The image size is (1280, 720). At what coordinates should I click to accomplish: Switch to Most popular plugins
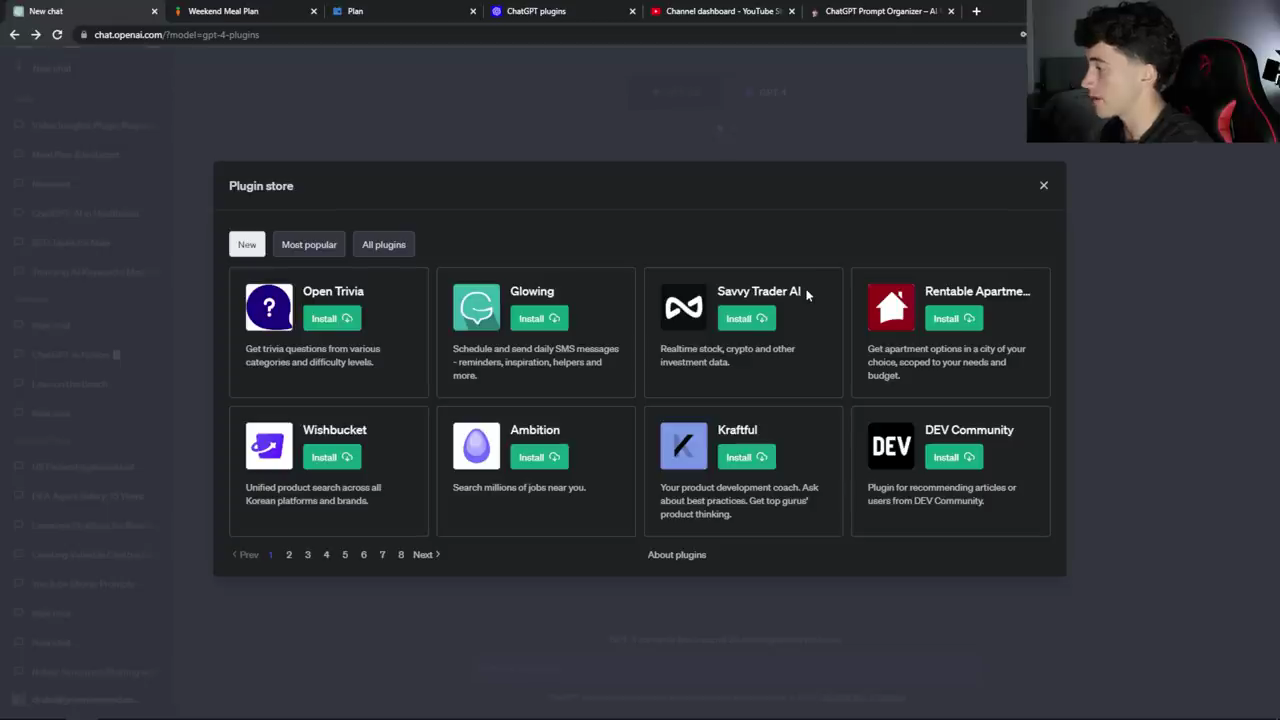tap(309, 245)
